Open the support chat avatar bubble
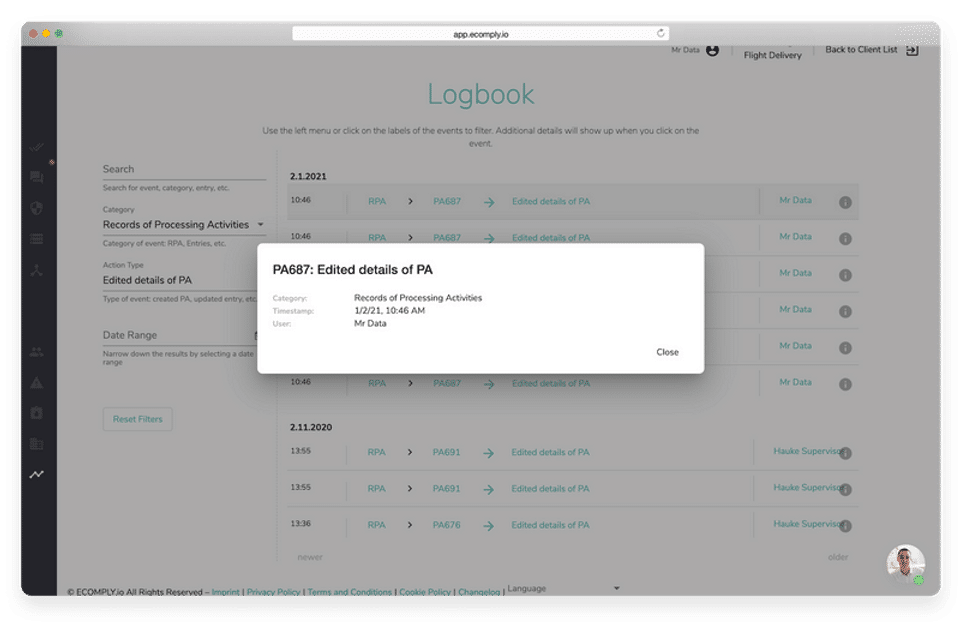Screen dimensions: 960x636 906,564
